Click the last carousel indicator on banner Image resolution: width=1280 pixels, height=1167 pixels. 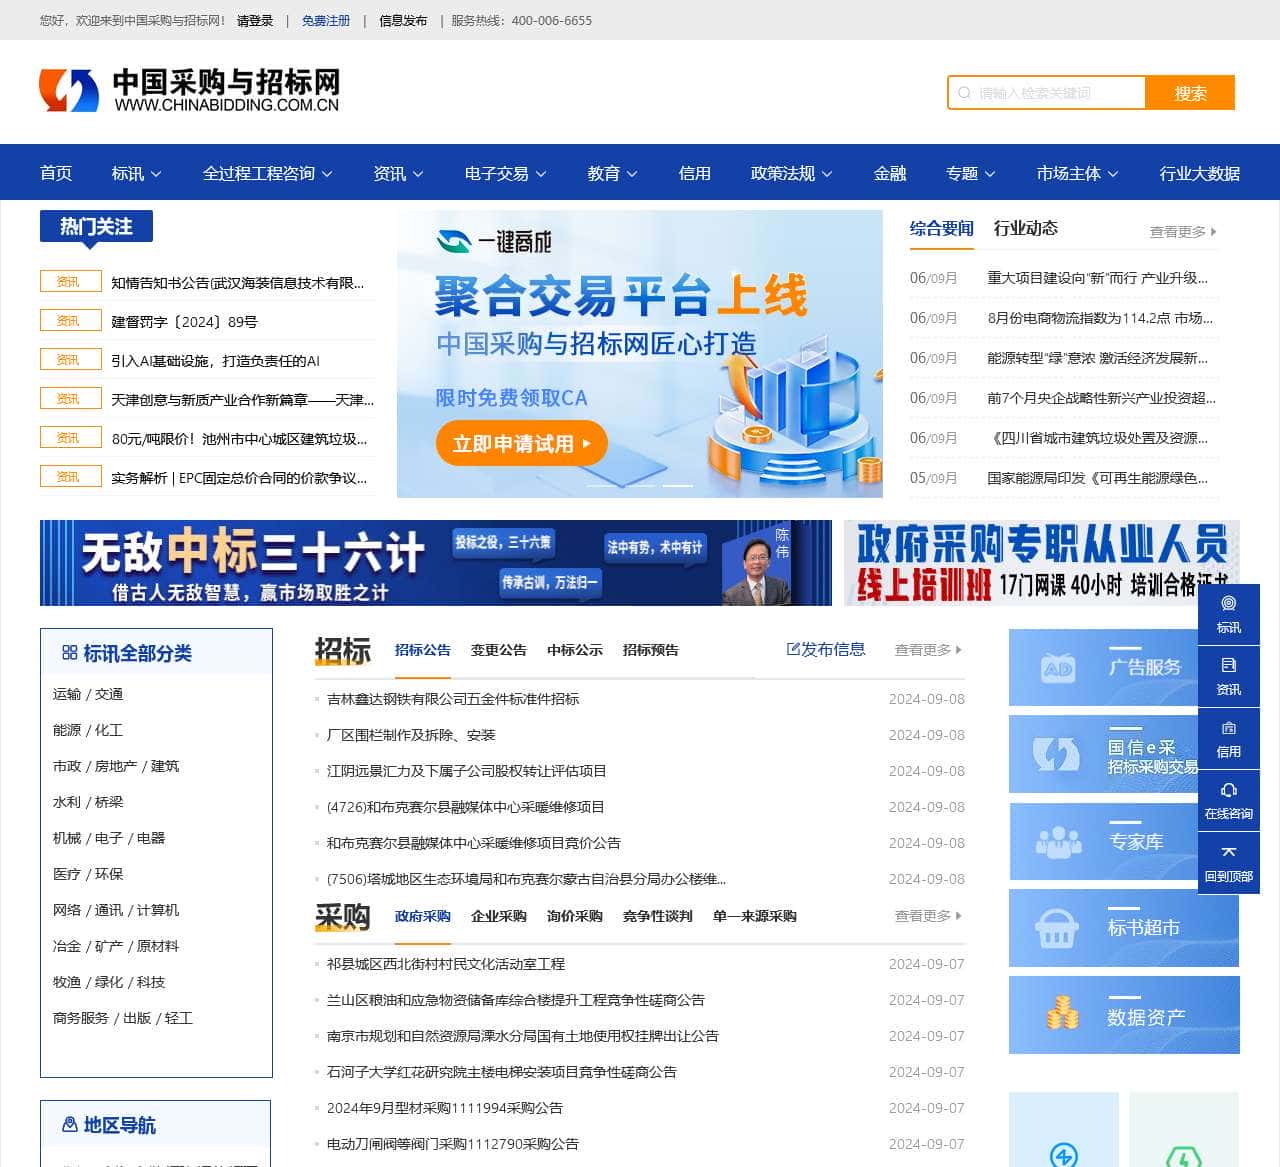678,486
